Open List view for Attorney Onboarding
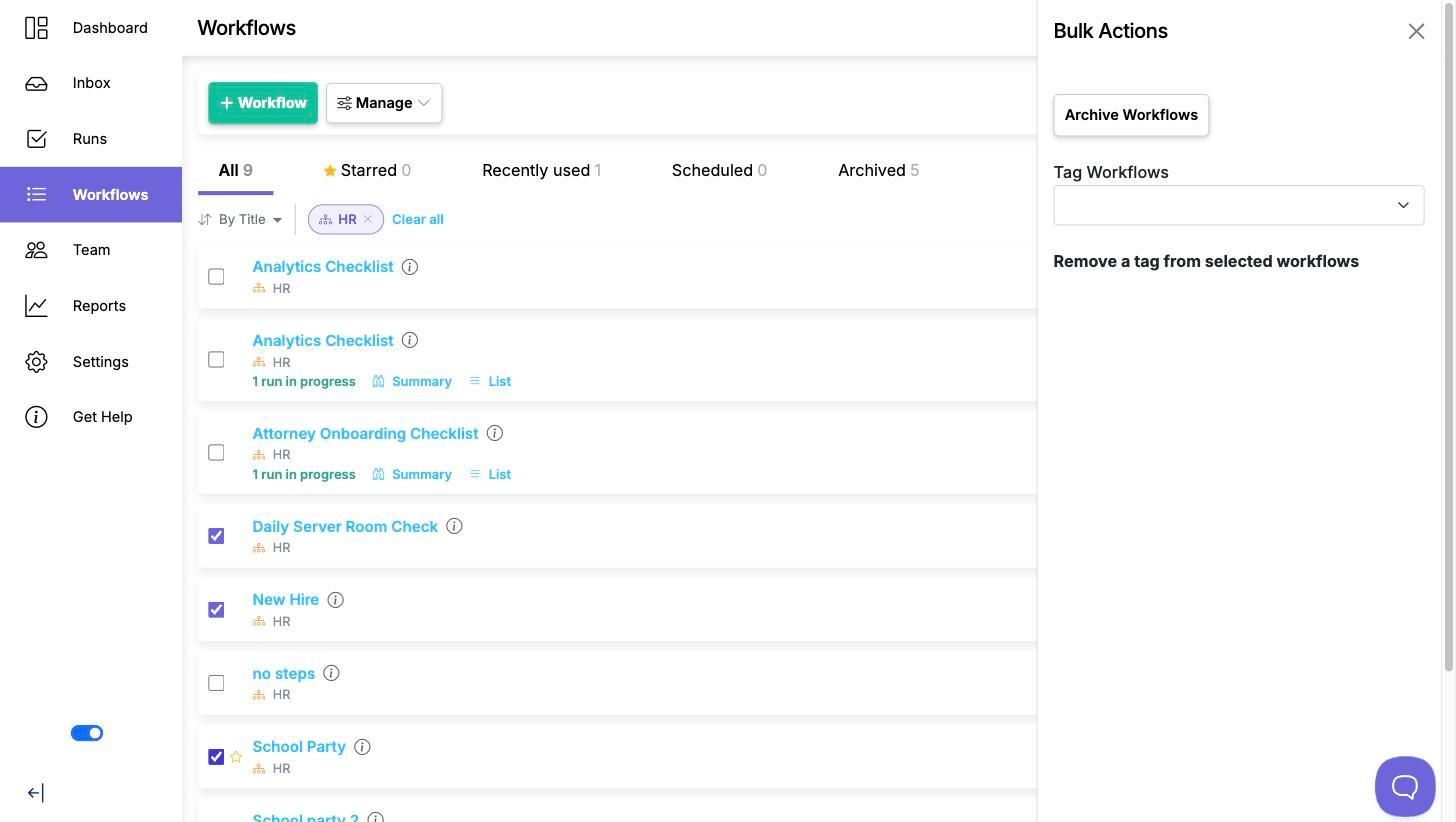Viewport: 1456px width, 822px height. point(490,475)
